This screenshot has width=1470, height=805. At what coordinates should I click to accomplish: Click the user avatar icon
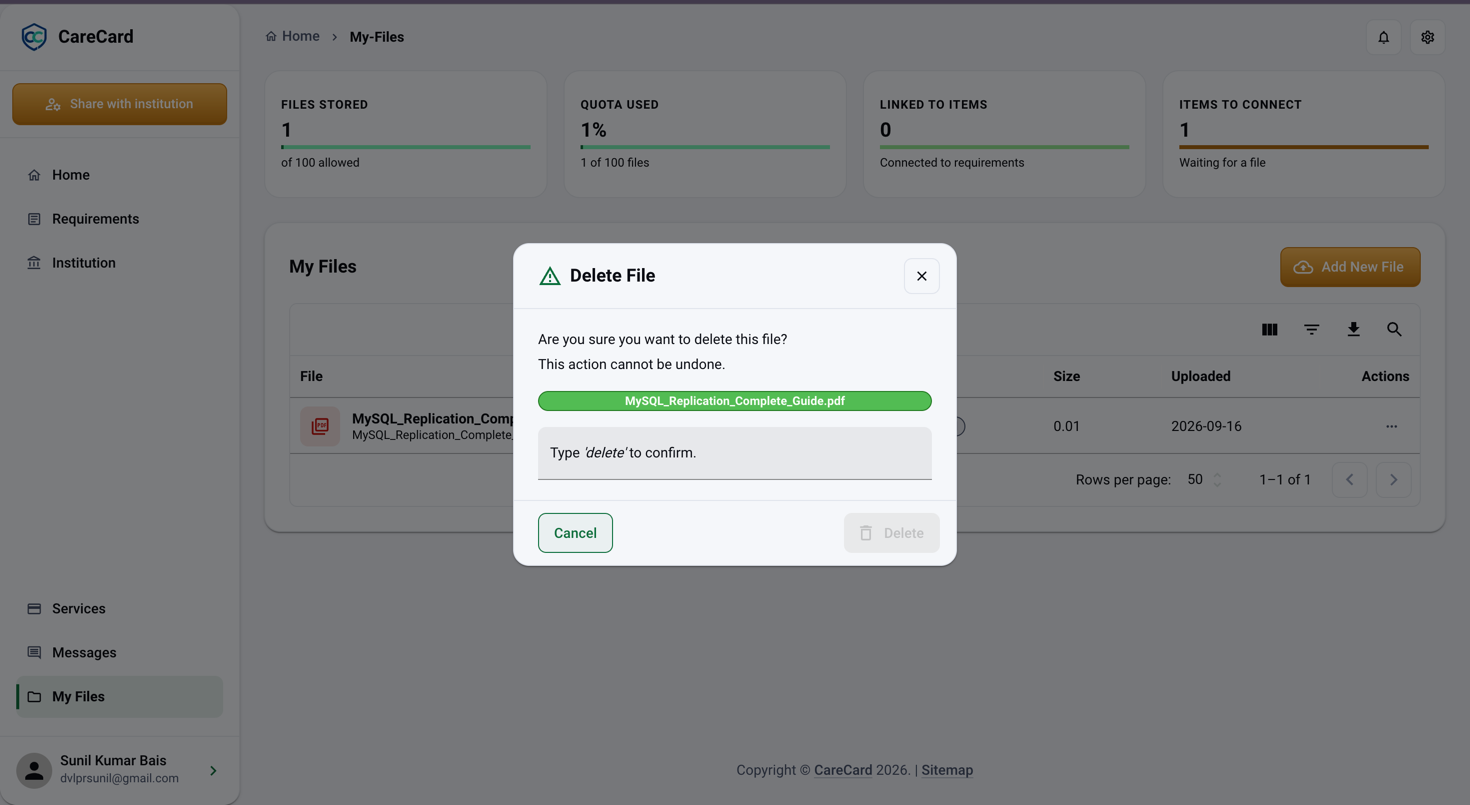(34, 770)
